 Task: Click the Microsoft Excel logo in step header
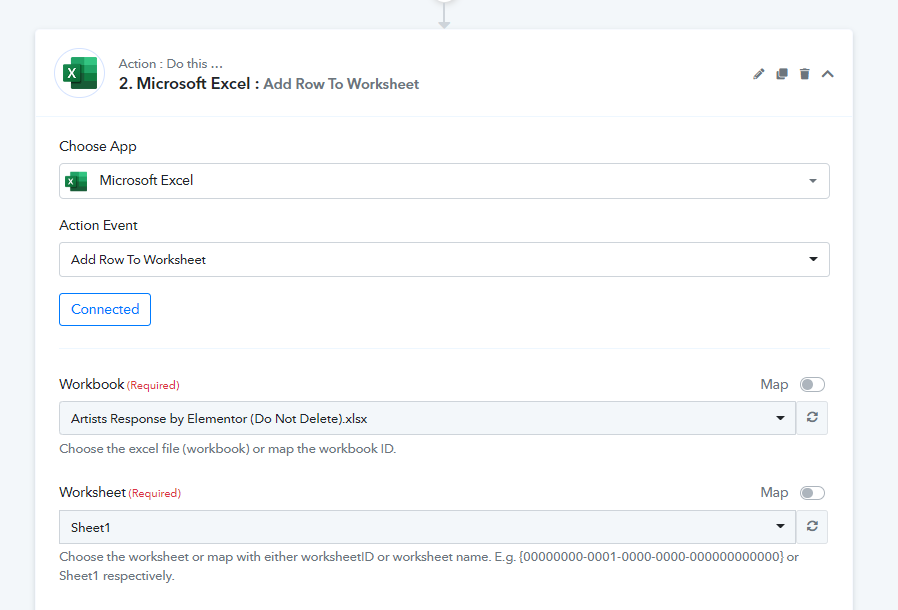pyautogui.click(x=80, y=73)
